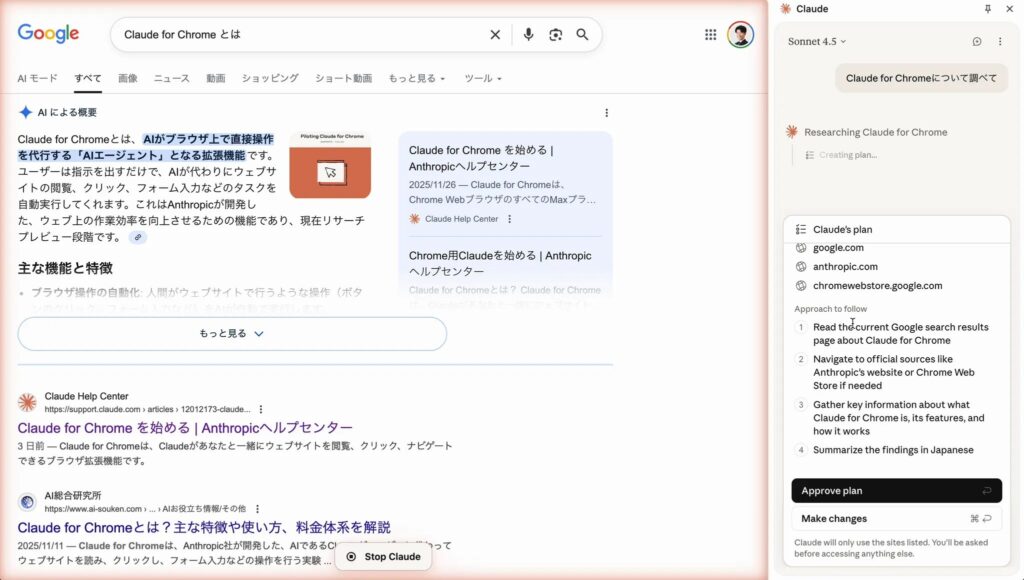Viewport: 1024px width, 580px height.
Task: Expand AI overview with もっと見る button
Action: (232, 334)
